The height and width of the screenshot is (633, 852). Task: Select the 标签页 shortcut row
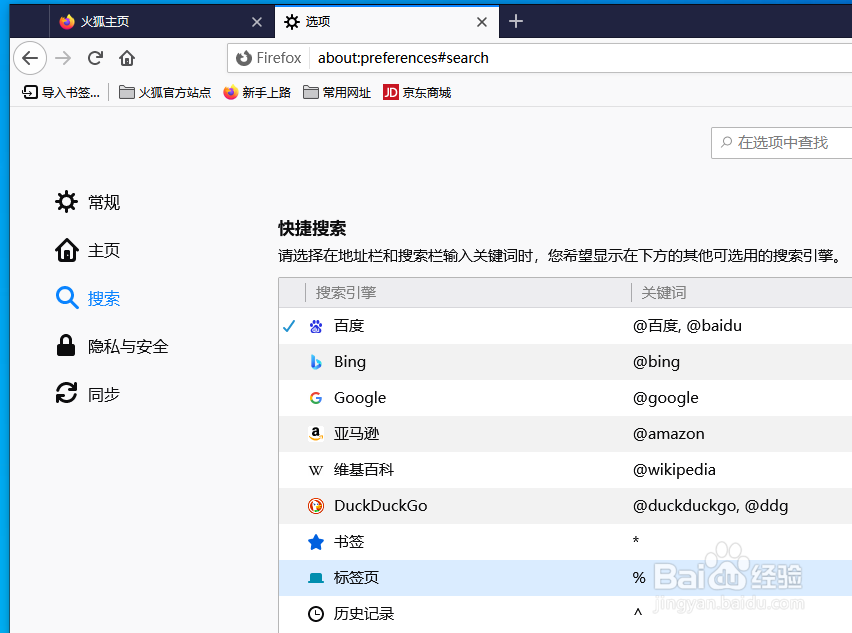coord(565,578)
